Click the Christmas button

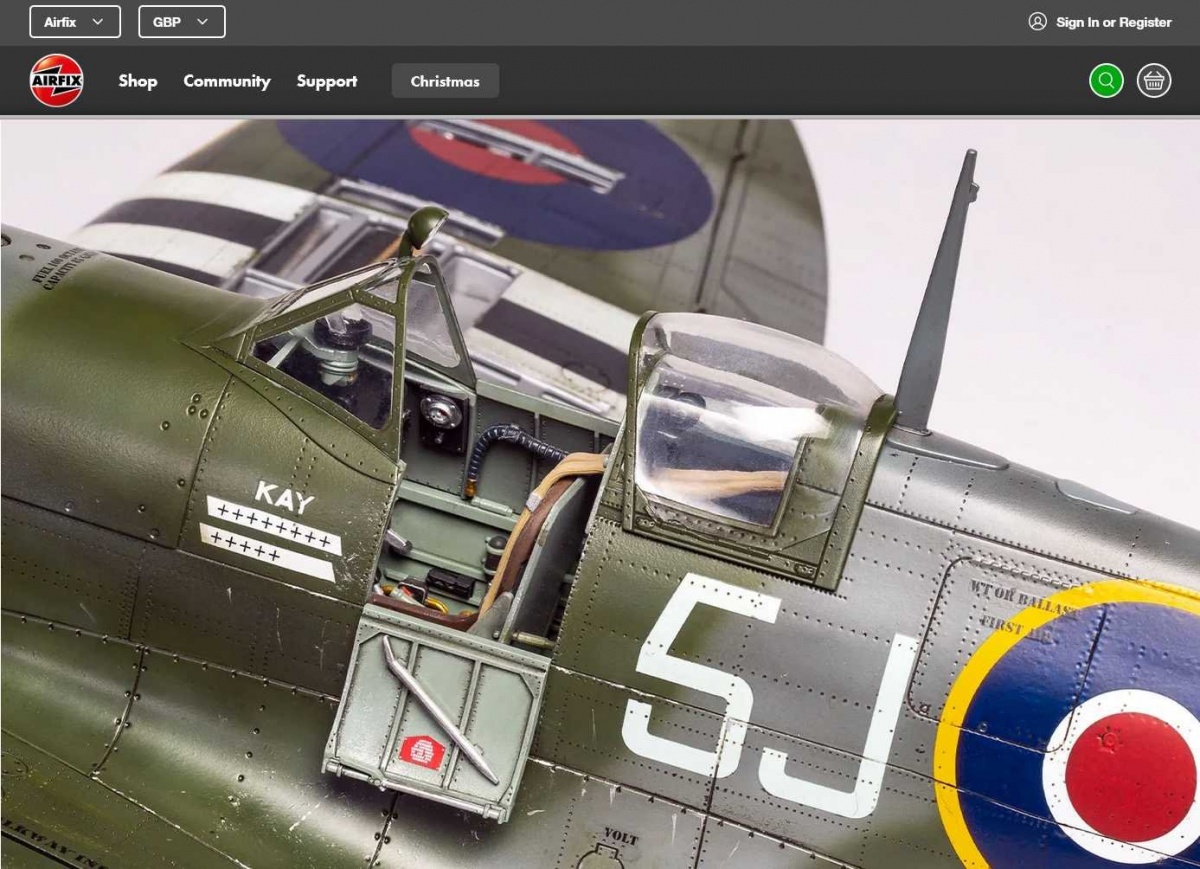pos(445,81)
